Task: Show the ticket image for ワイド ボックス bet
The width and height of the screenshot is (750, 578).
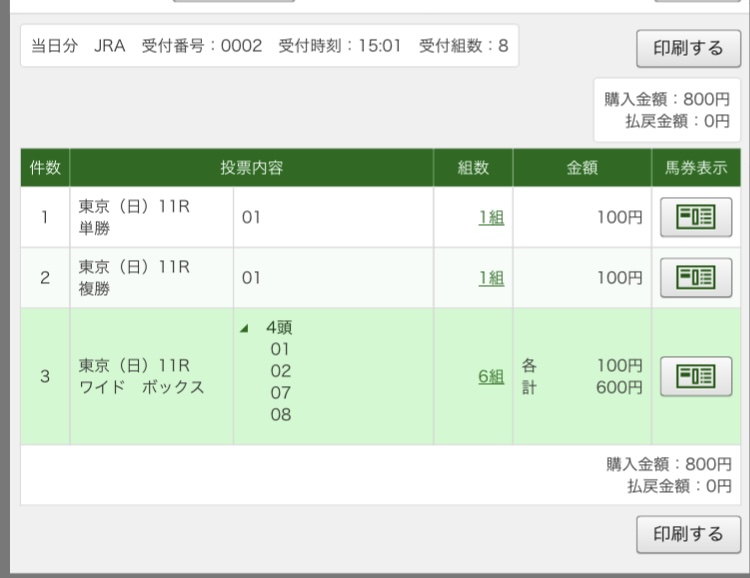Action: (x=696, y=376)
